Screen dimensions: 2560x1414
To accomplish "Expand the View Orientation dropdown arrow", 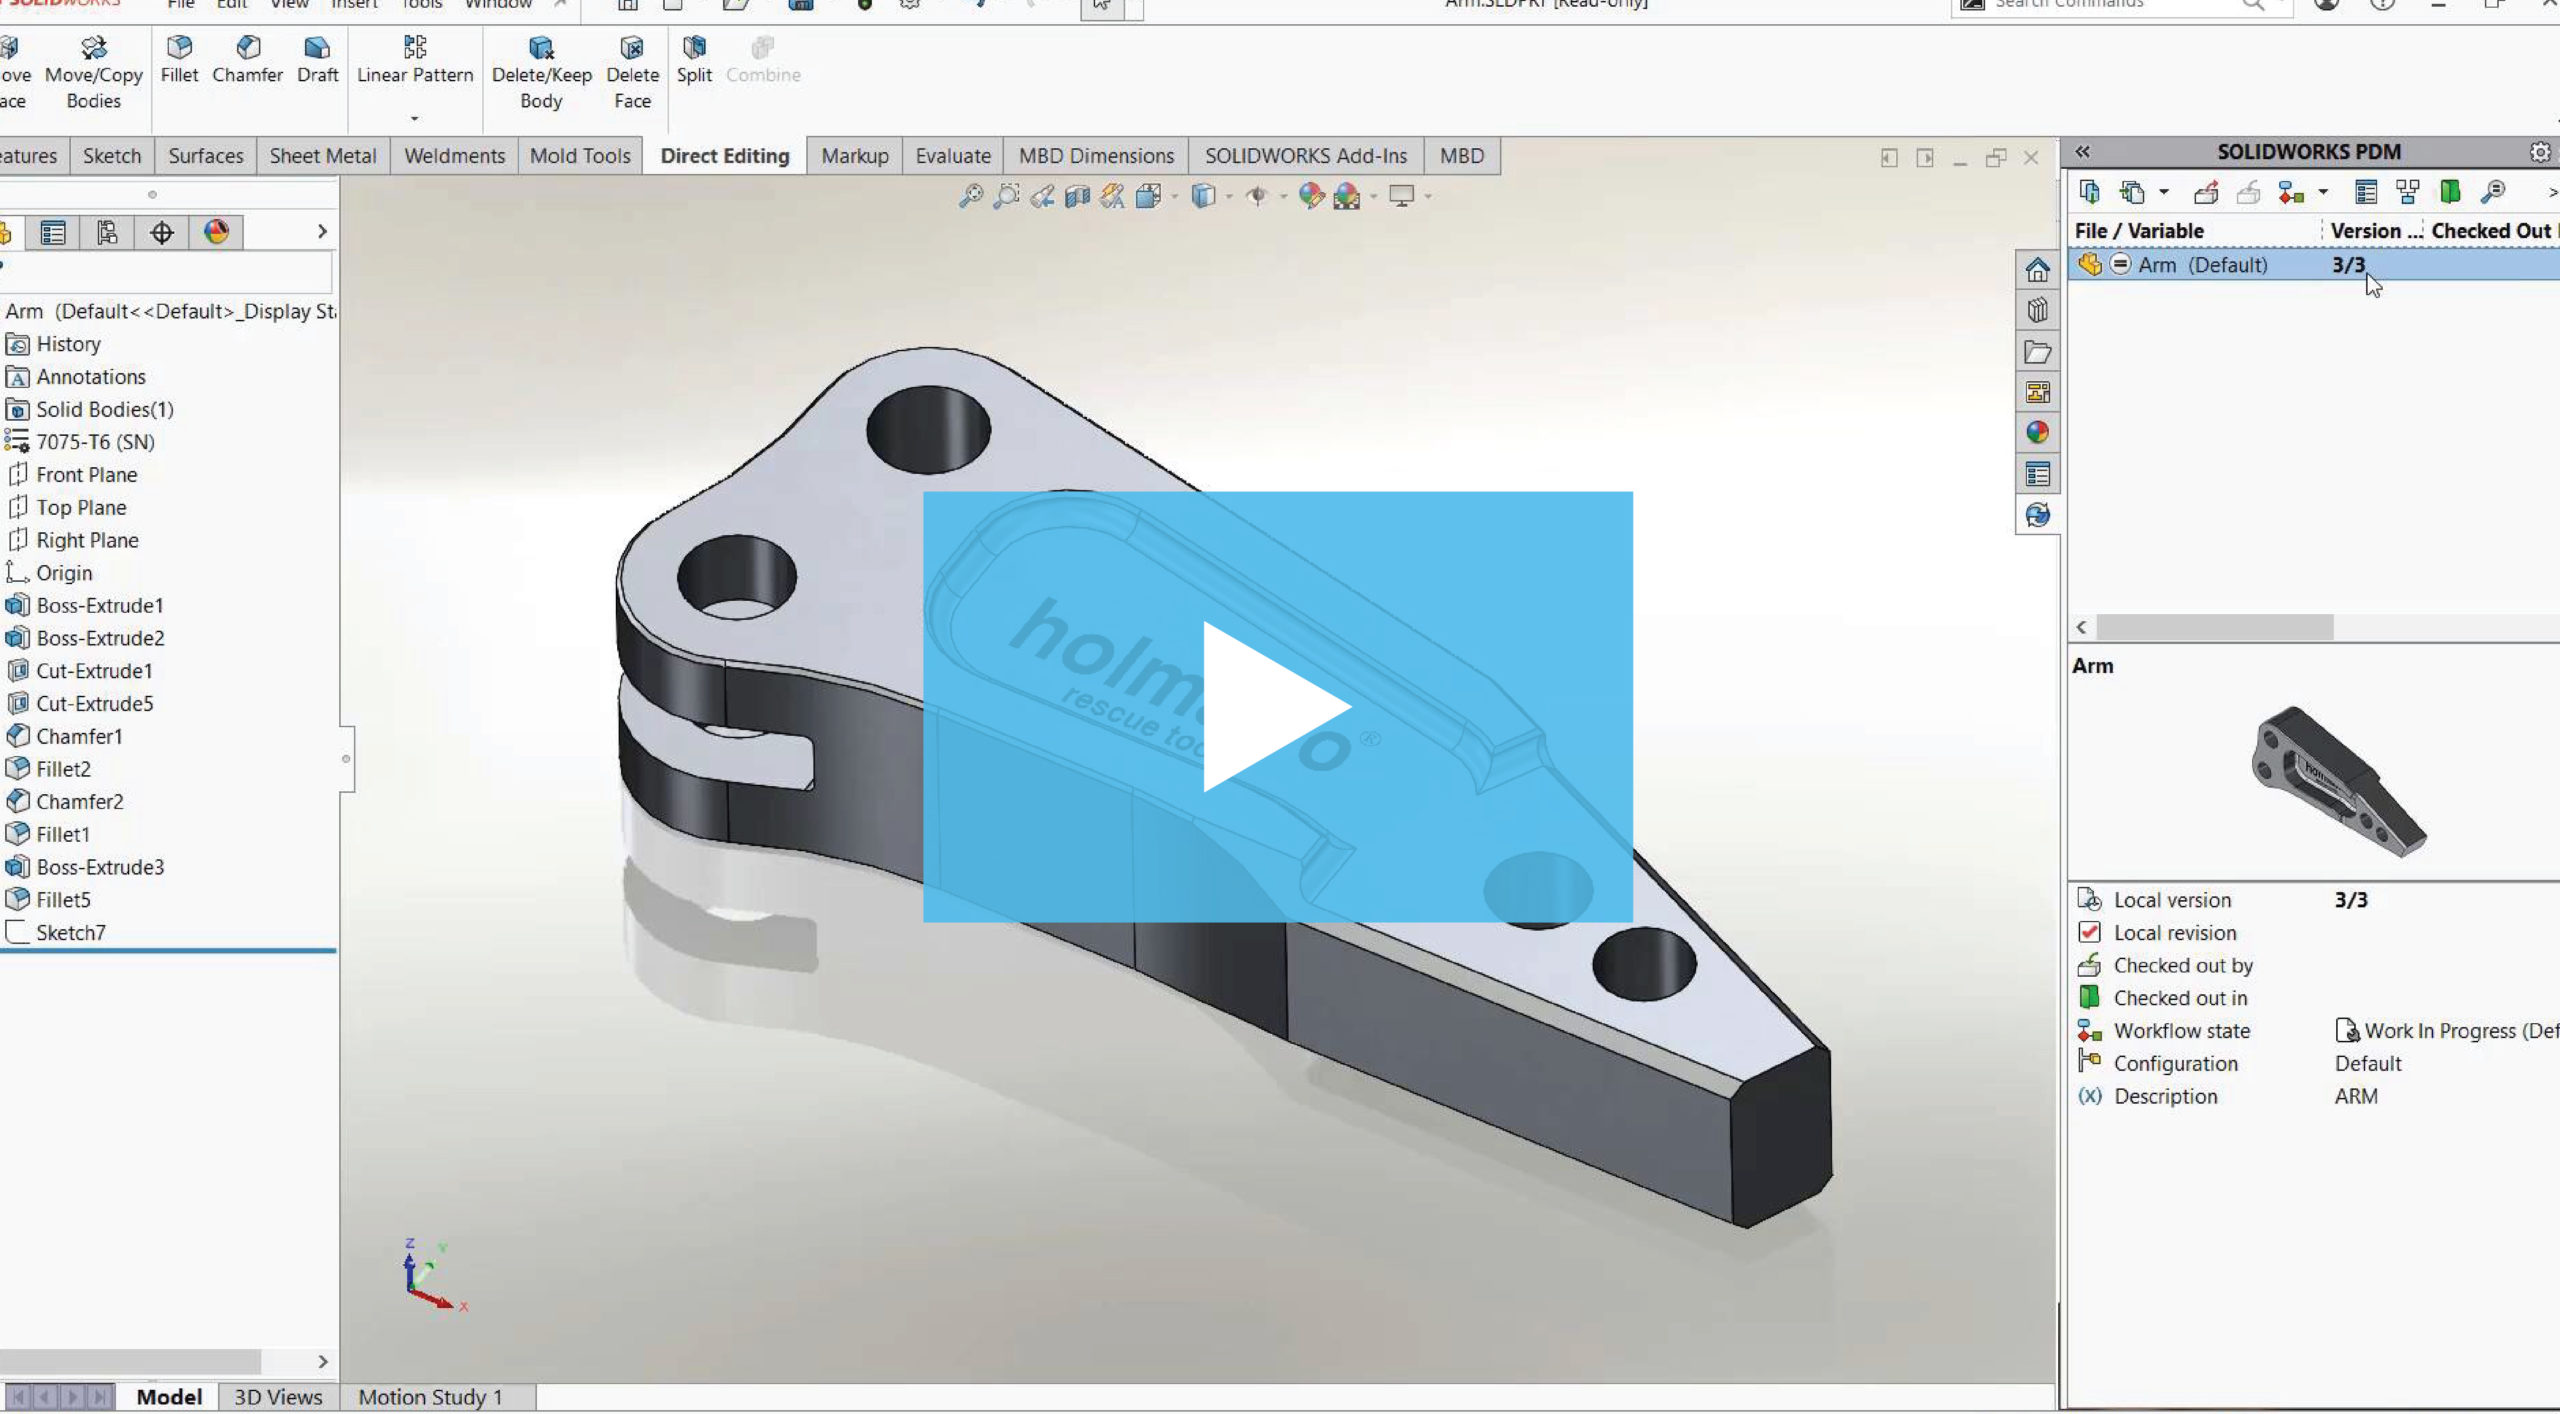I will pyautogui.click(x=1174, y=196).
